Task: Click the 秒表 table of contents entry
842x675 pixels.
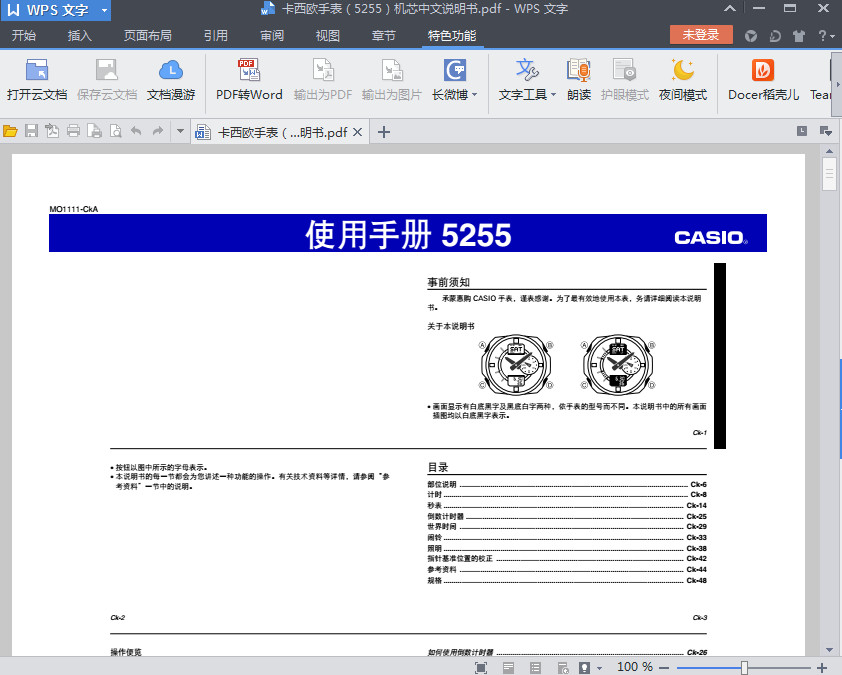Action: click(x=567, y=505)
